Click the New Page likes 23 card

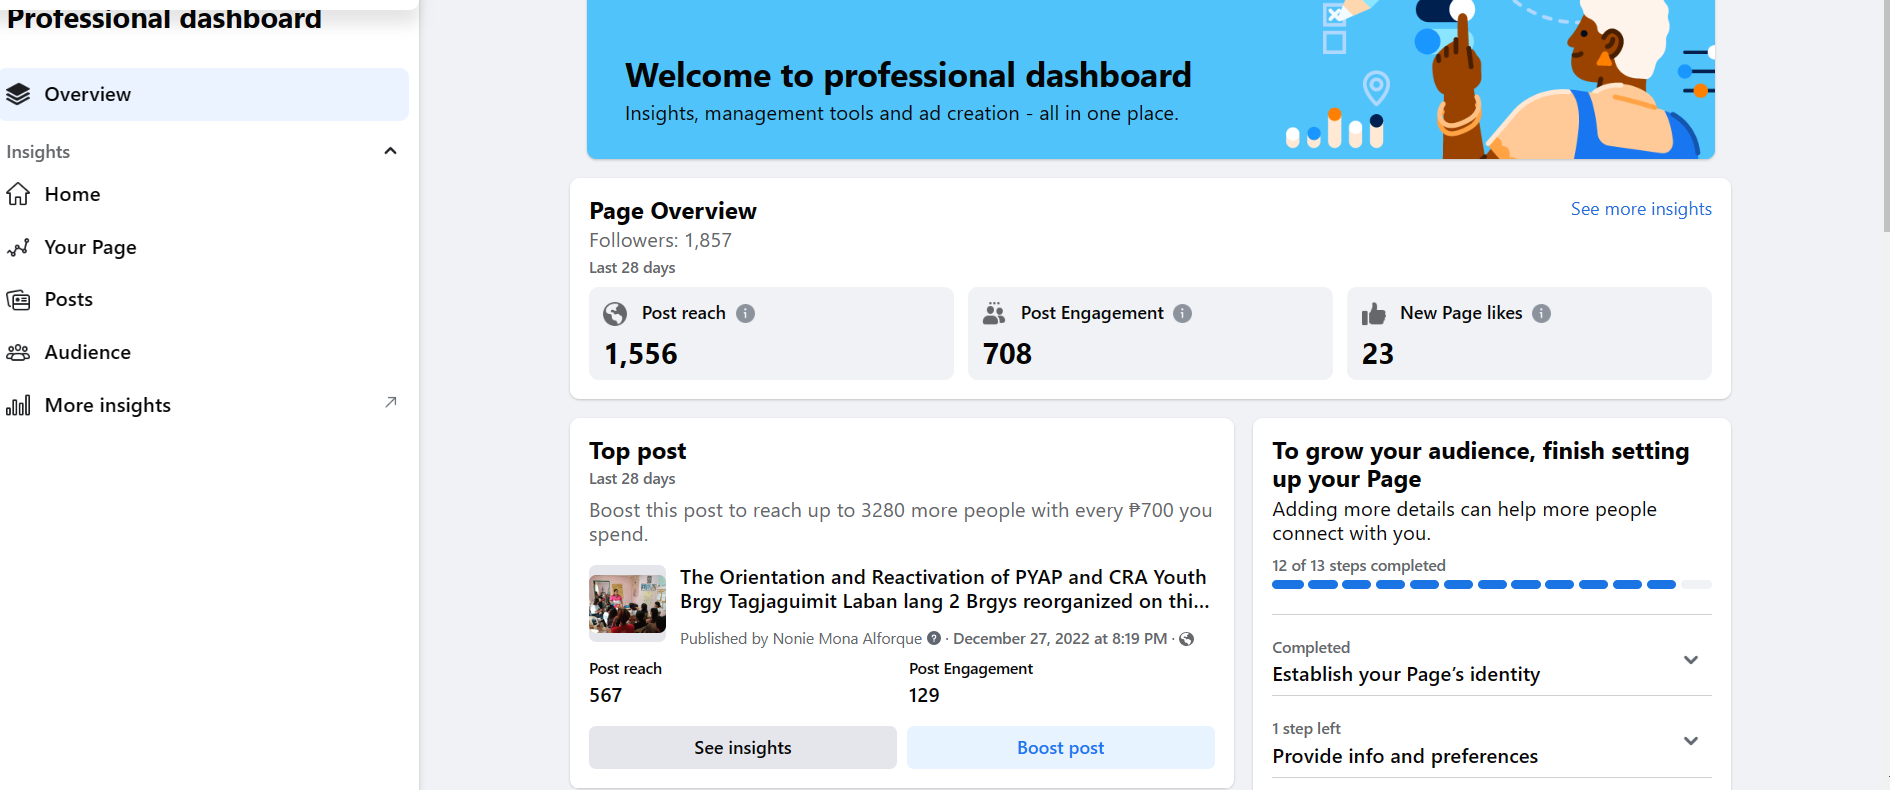tap(1529, 333)
